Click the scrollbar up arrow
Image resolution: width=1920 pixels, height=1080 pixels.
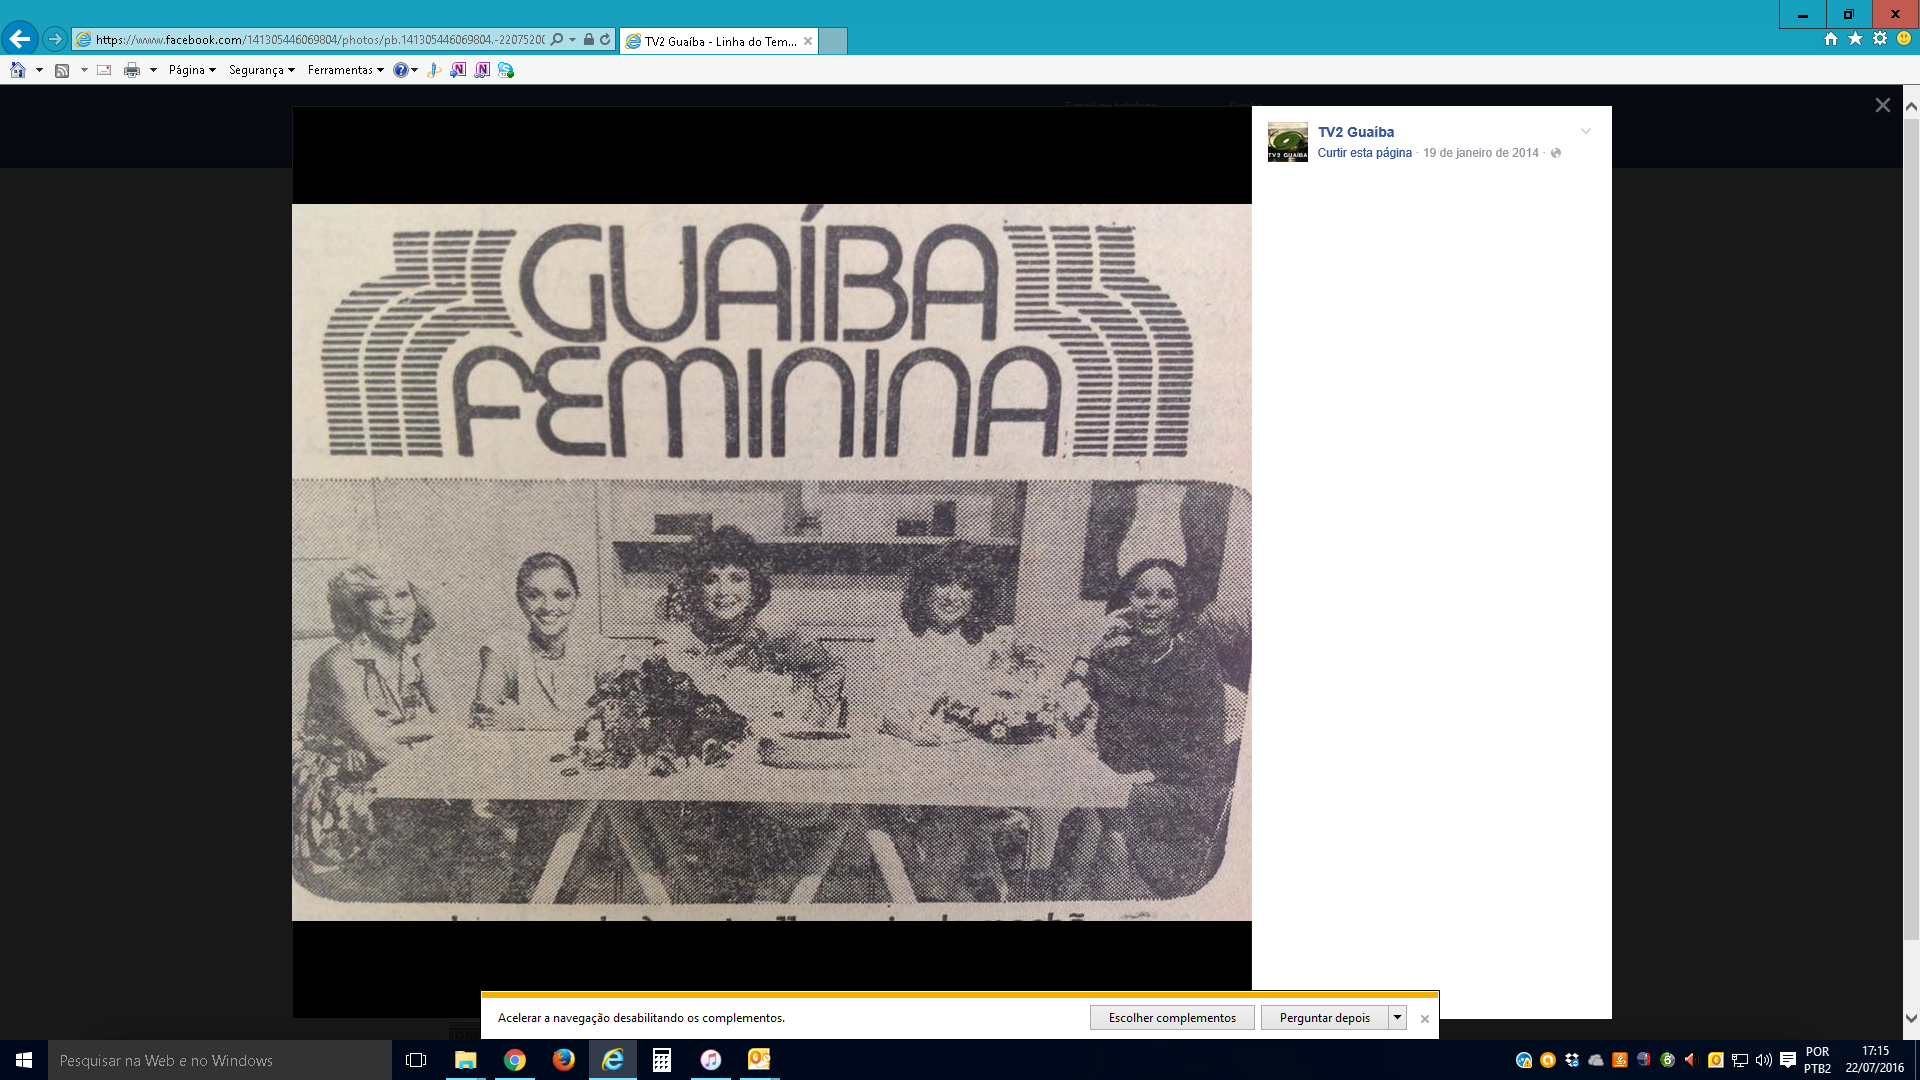click(x=1911, y=105)
